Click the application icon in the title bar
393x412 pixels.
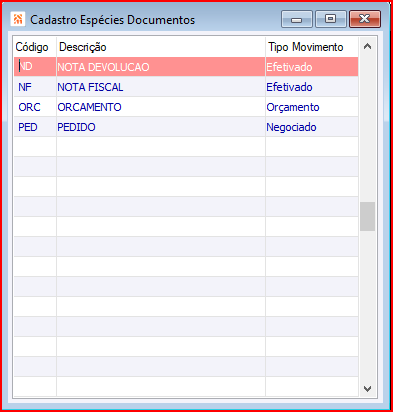point(18,19)
